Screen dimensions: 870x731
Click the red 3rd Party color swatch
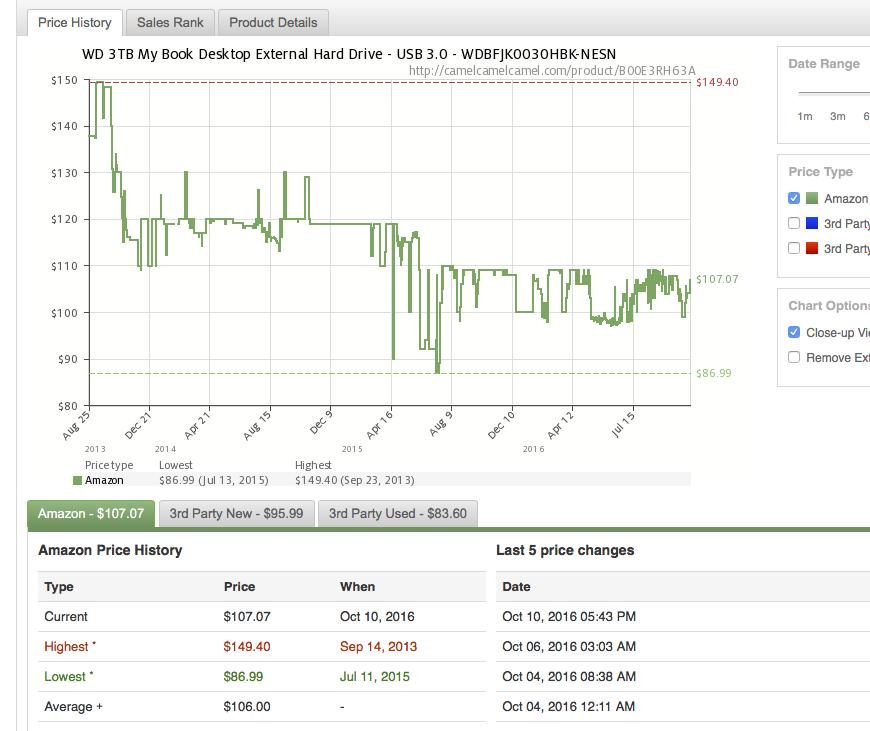812,248
